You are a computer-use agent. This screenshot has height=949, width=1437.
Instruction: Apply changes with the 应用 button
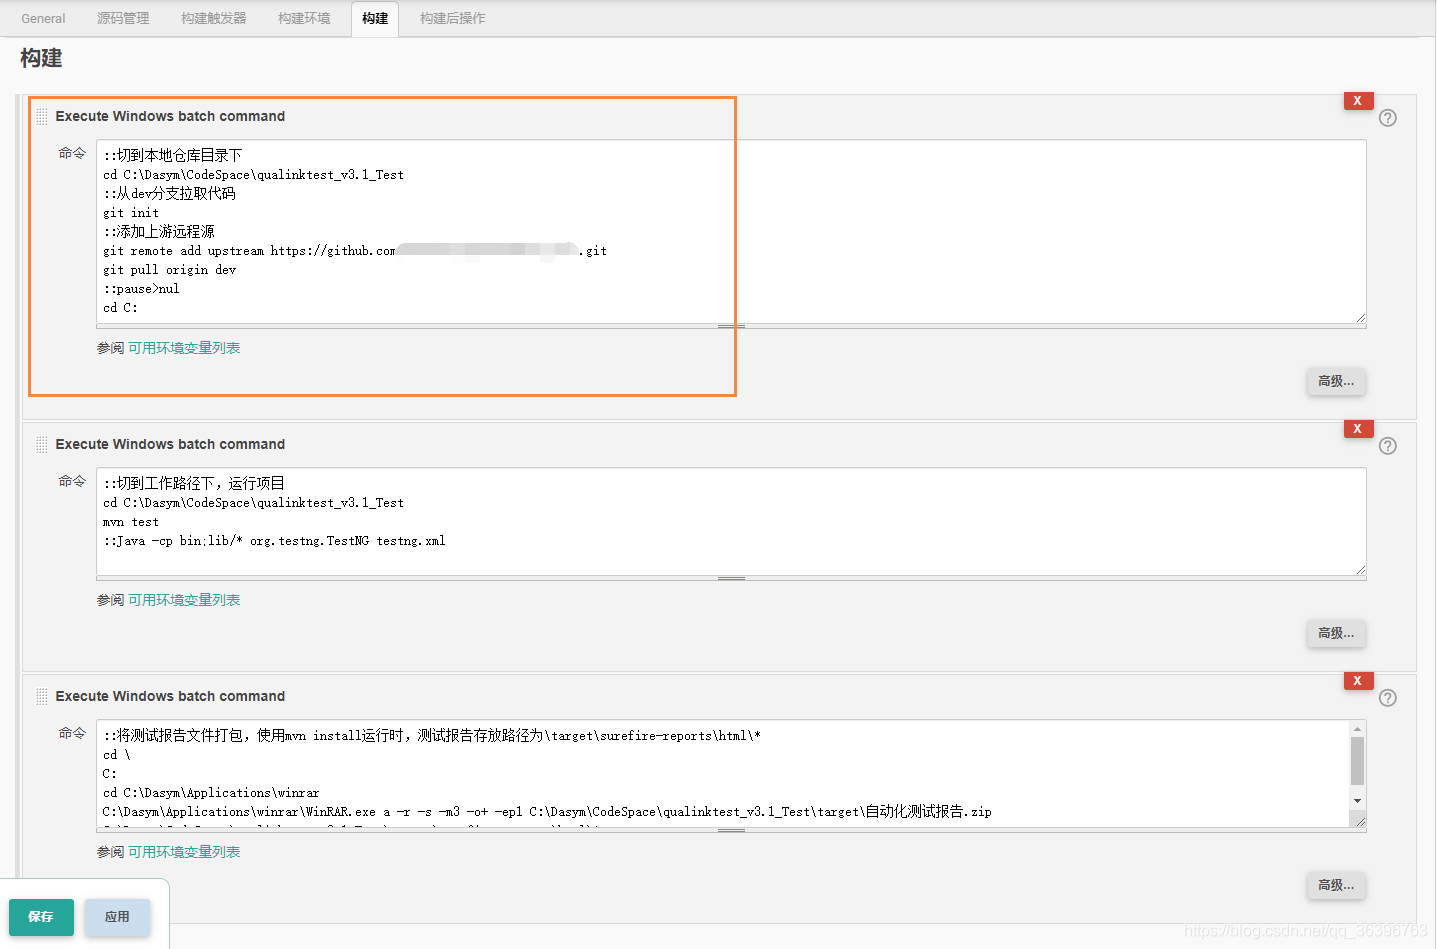(117, 917)
